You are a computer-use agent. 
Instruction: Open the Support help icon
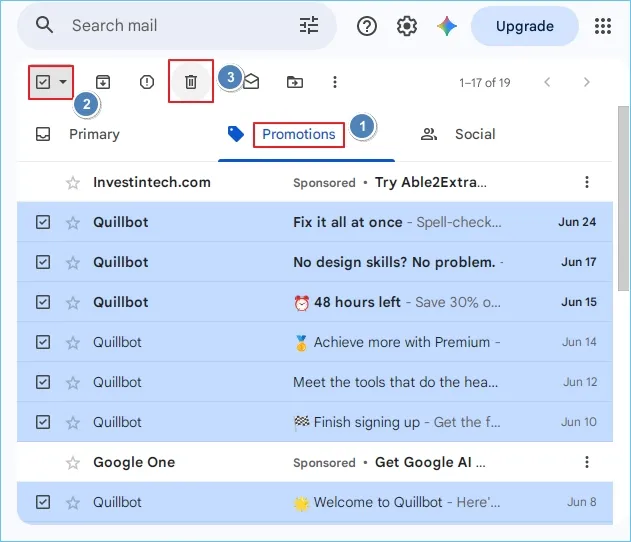367,27
